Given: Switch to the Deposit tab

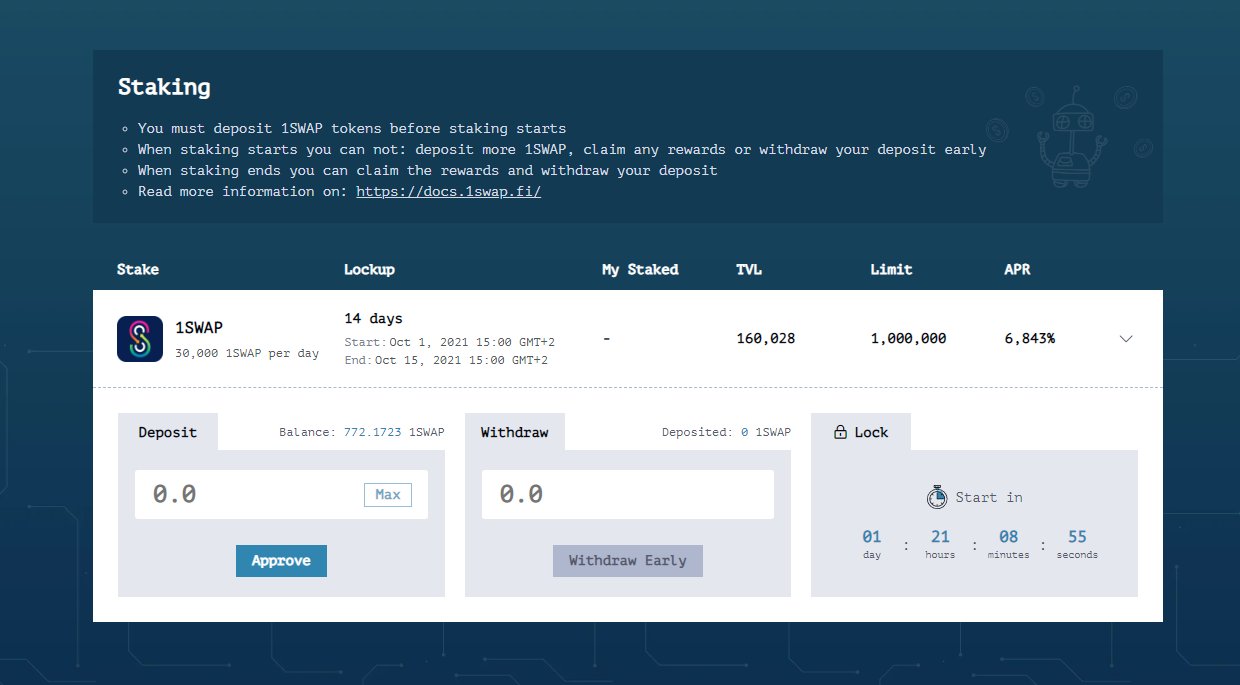Looking at the screenshot, I should [x=167, y=432].
